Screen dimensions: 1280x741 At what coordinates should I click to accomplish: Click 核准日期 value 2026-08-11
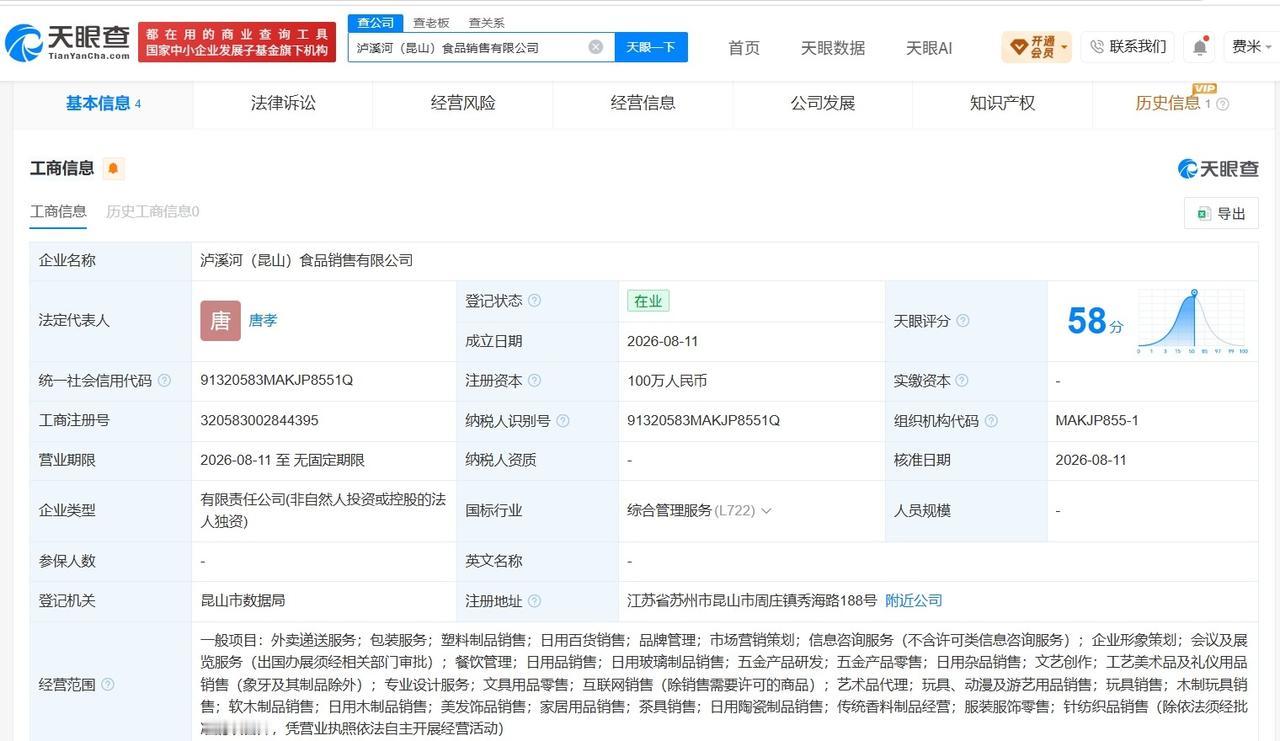point(1091,460)
